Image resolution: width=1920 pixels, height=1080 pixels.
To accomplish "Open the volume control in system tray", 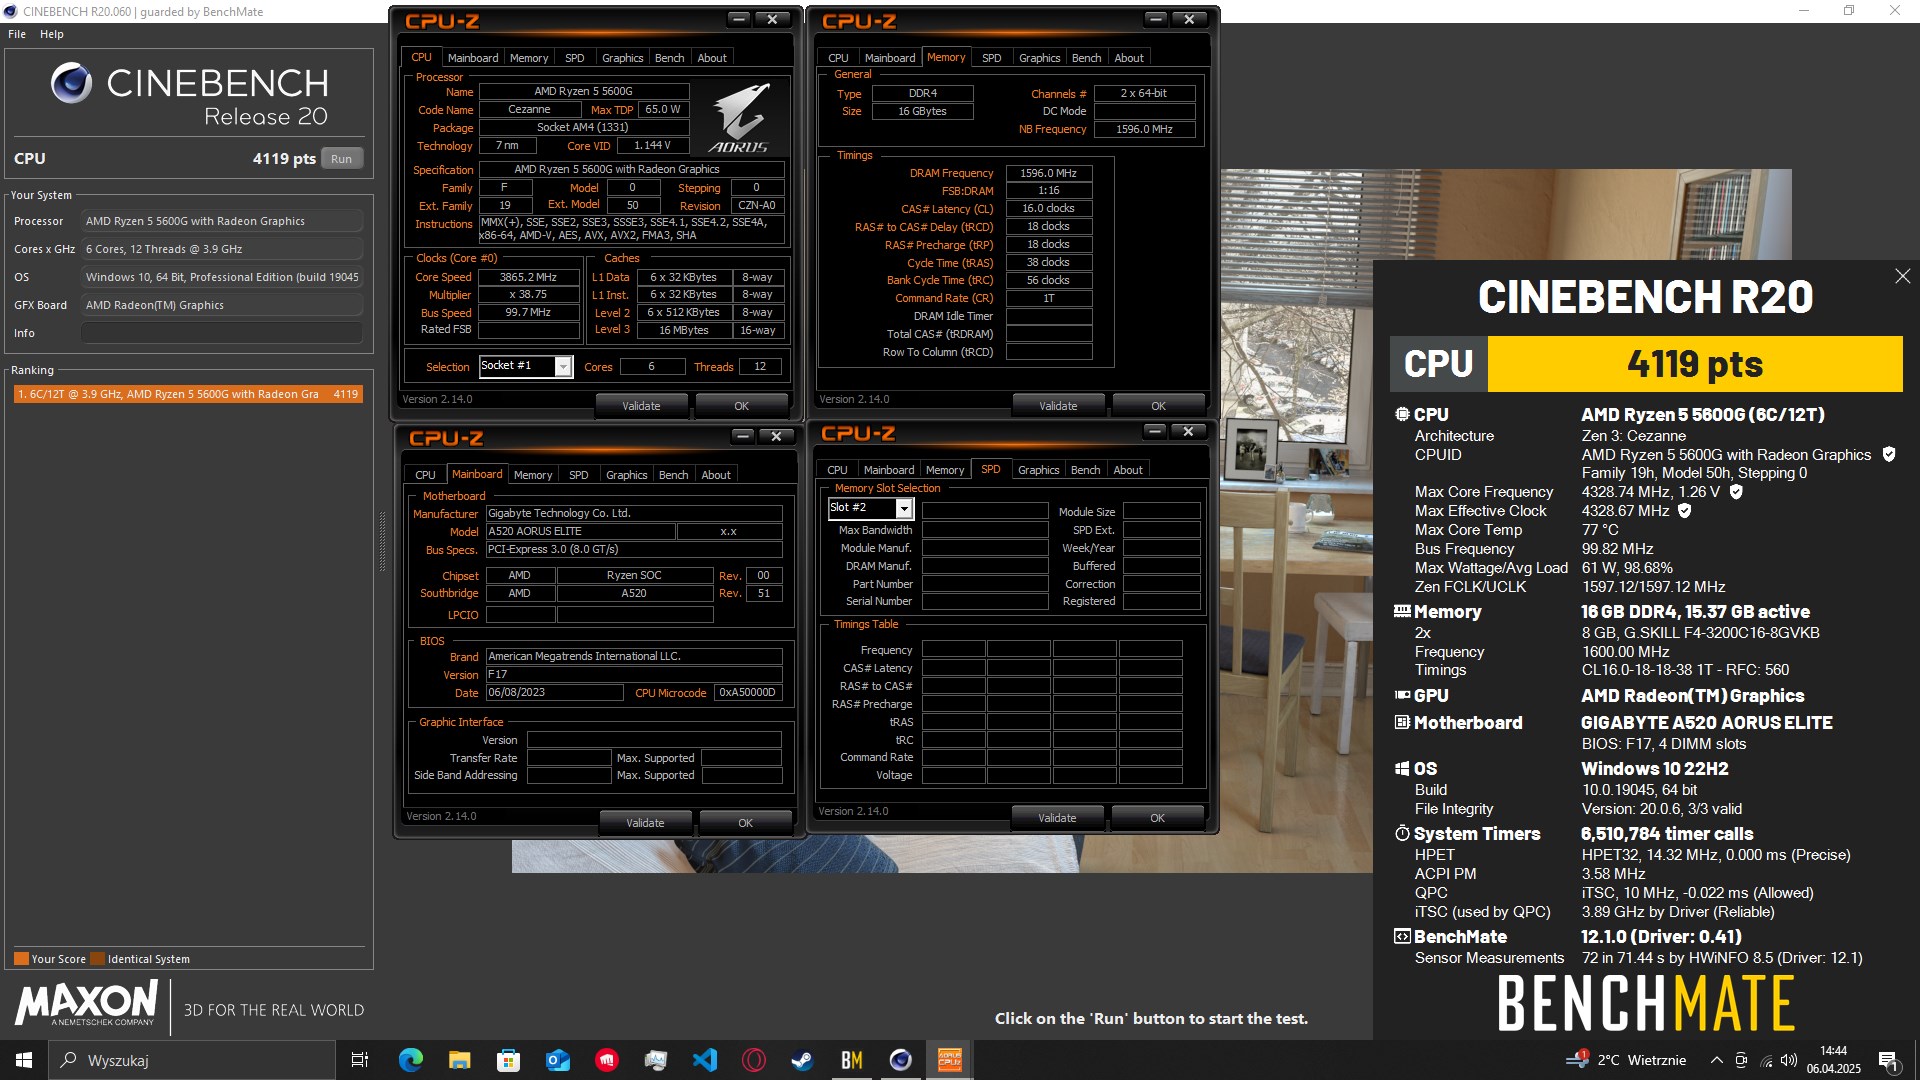I will [x=1789, y=1060].
